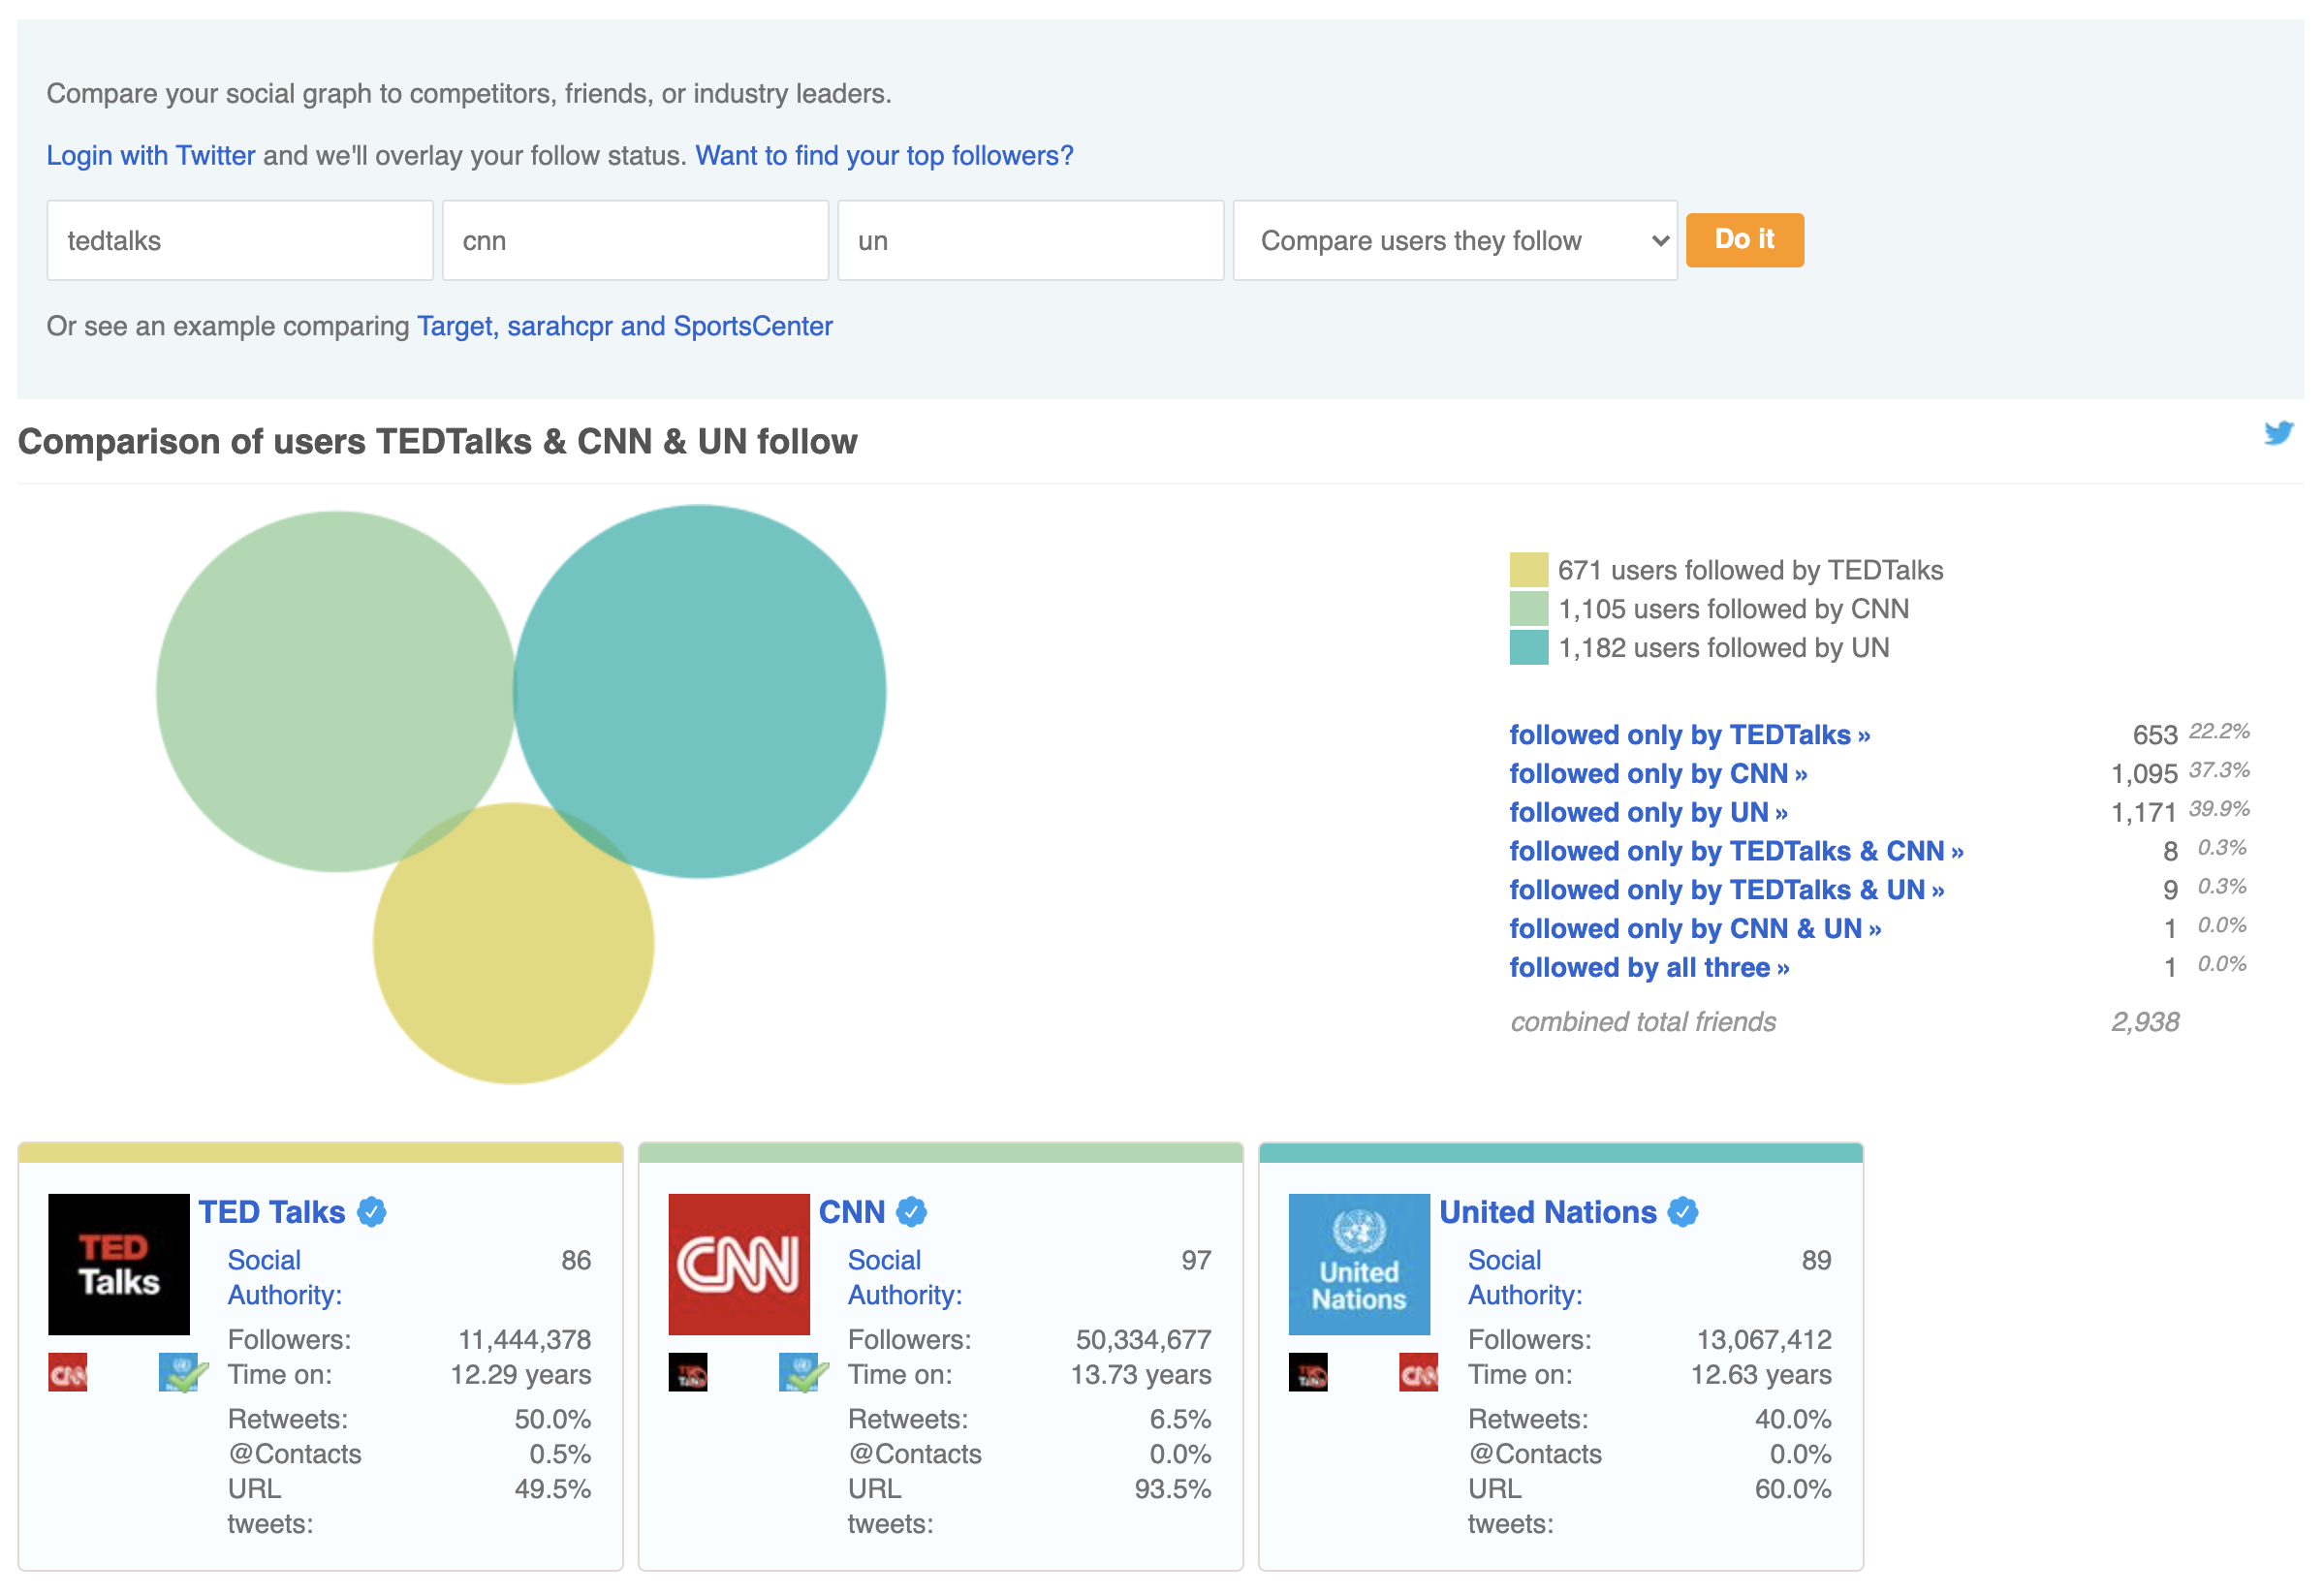Focus the tedtalks username input field
This screenshot has width=2324, height=1595.
(x=240, y=240)
